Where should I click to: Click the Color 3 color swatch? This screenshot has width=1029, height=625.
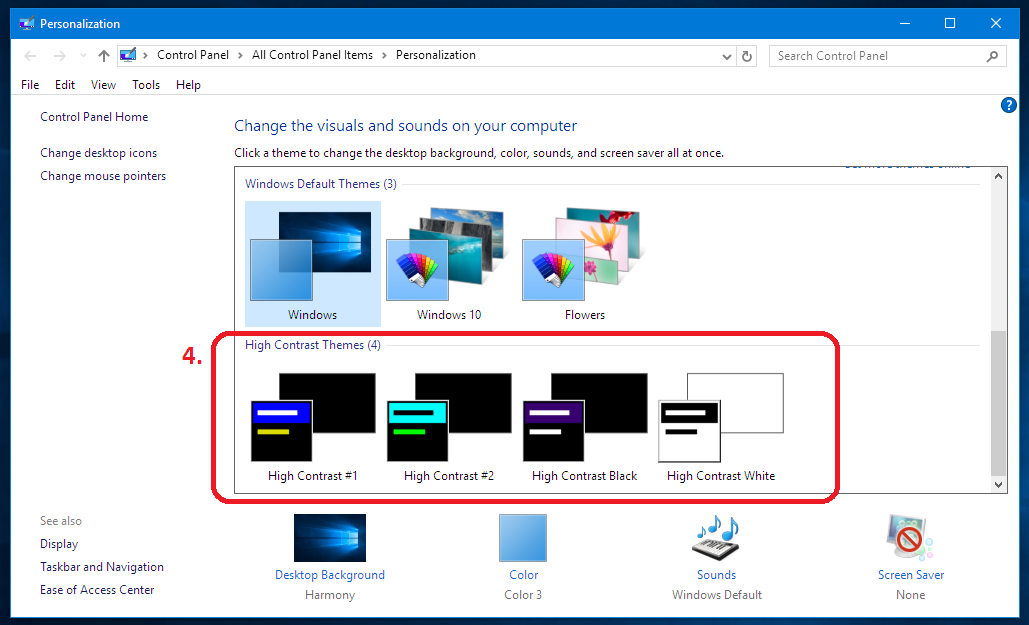coord(523,537)
